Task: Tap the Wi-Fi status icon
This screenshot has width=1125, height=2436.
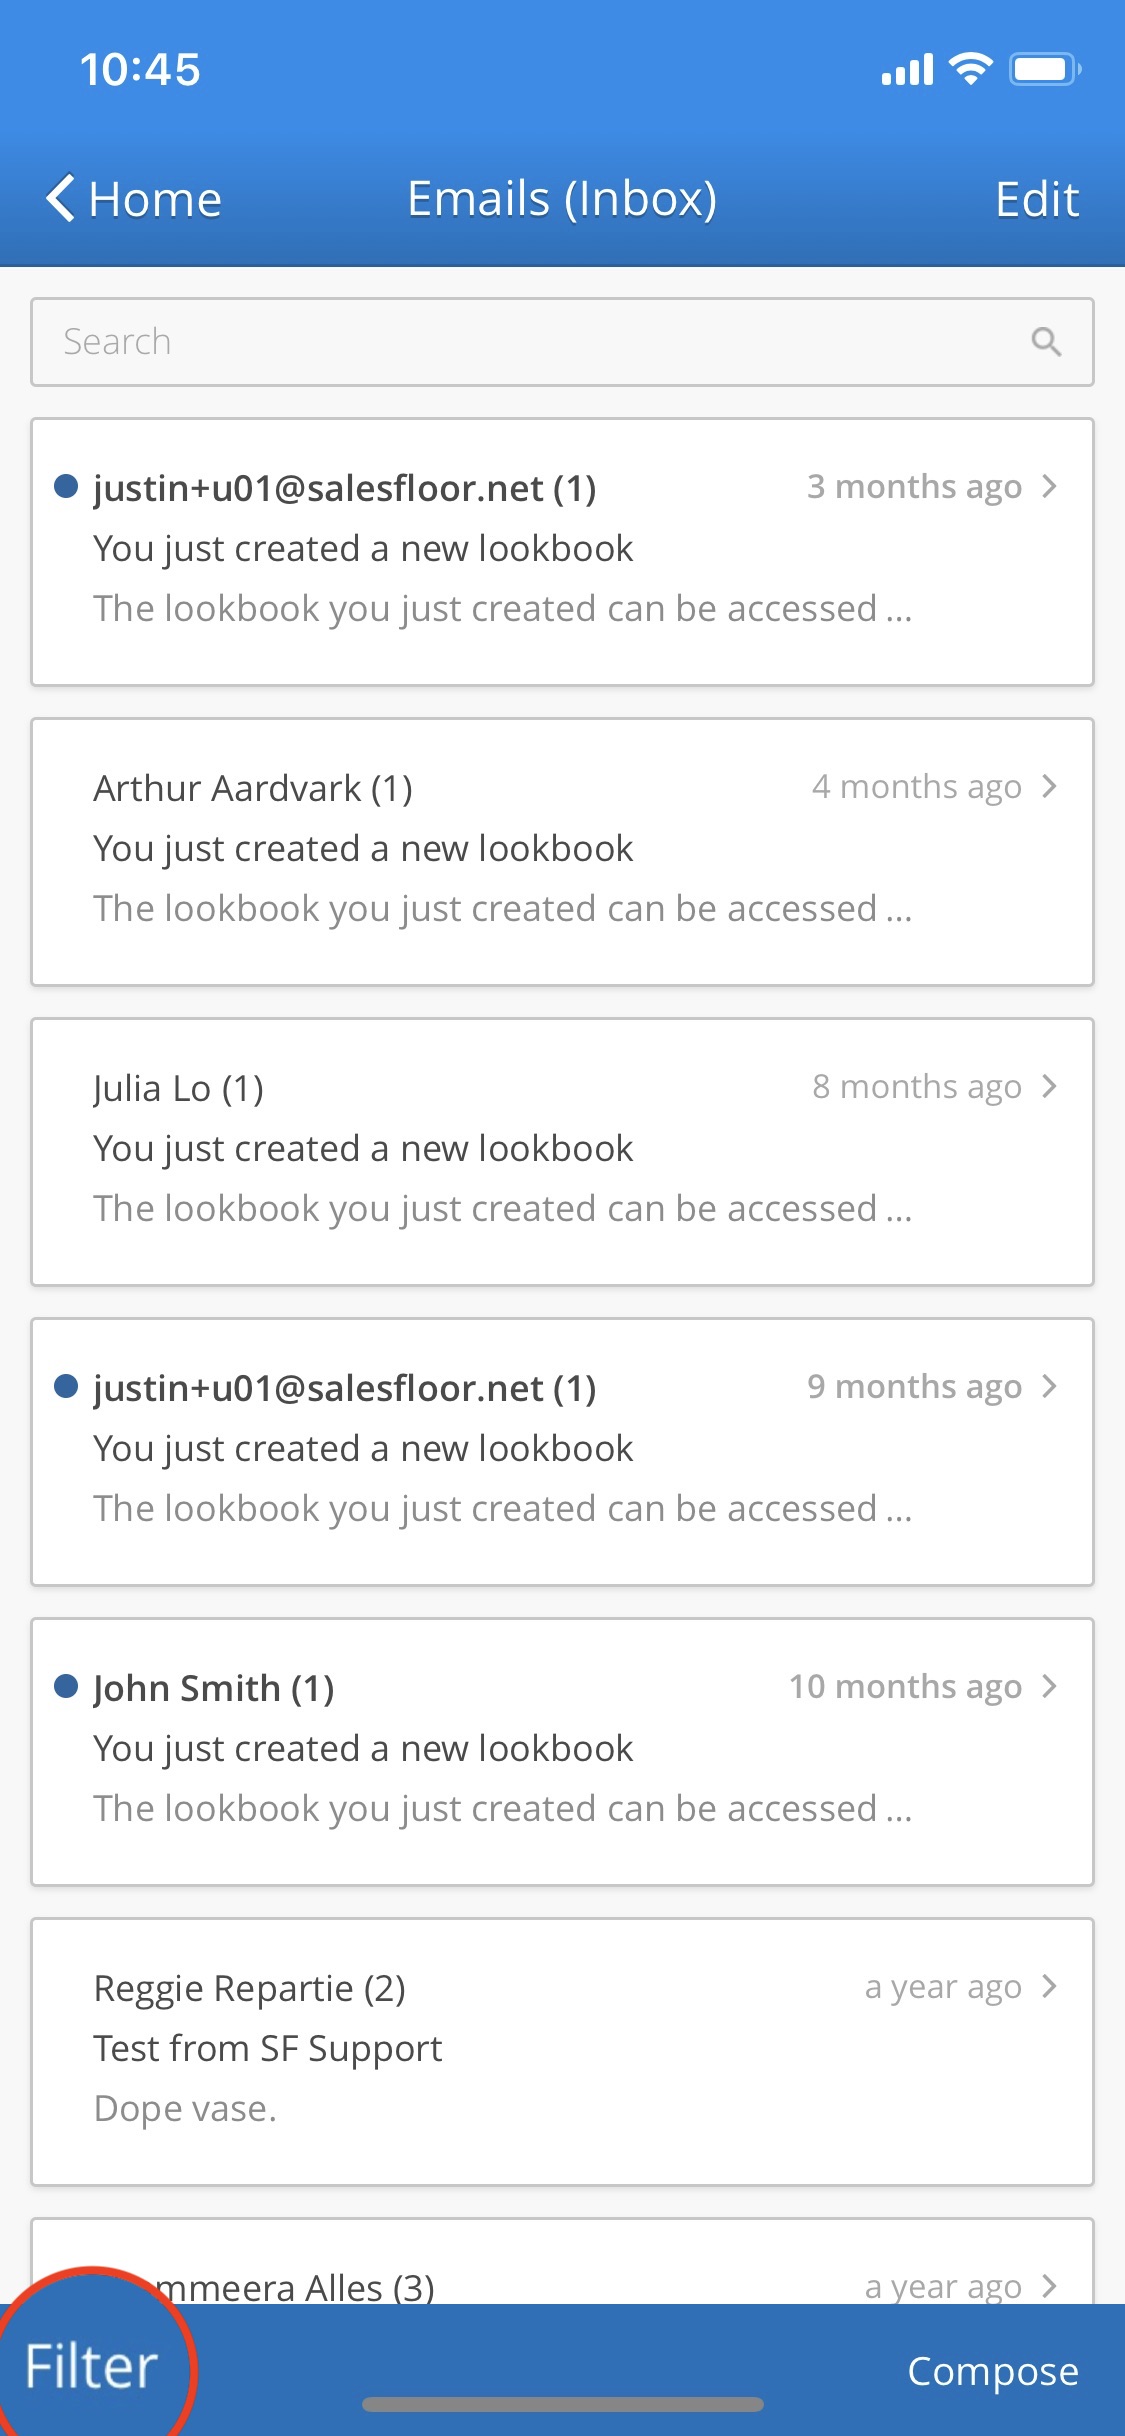Action: [969, 69]
